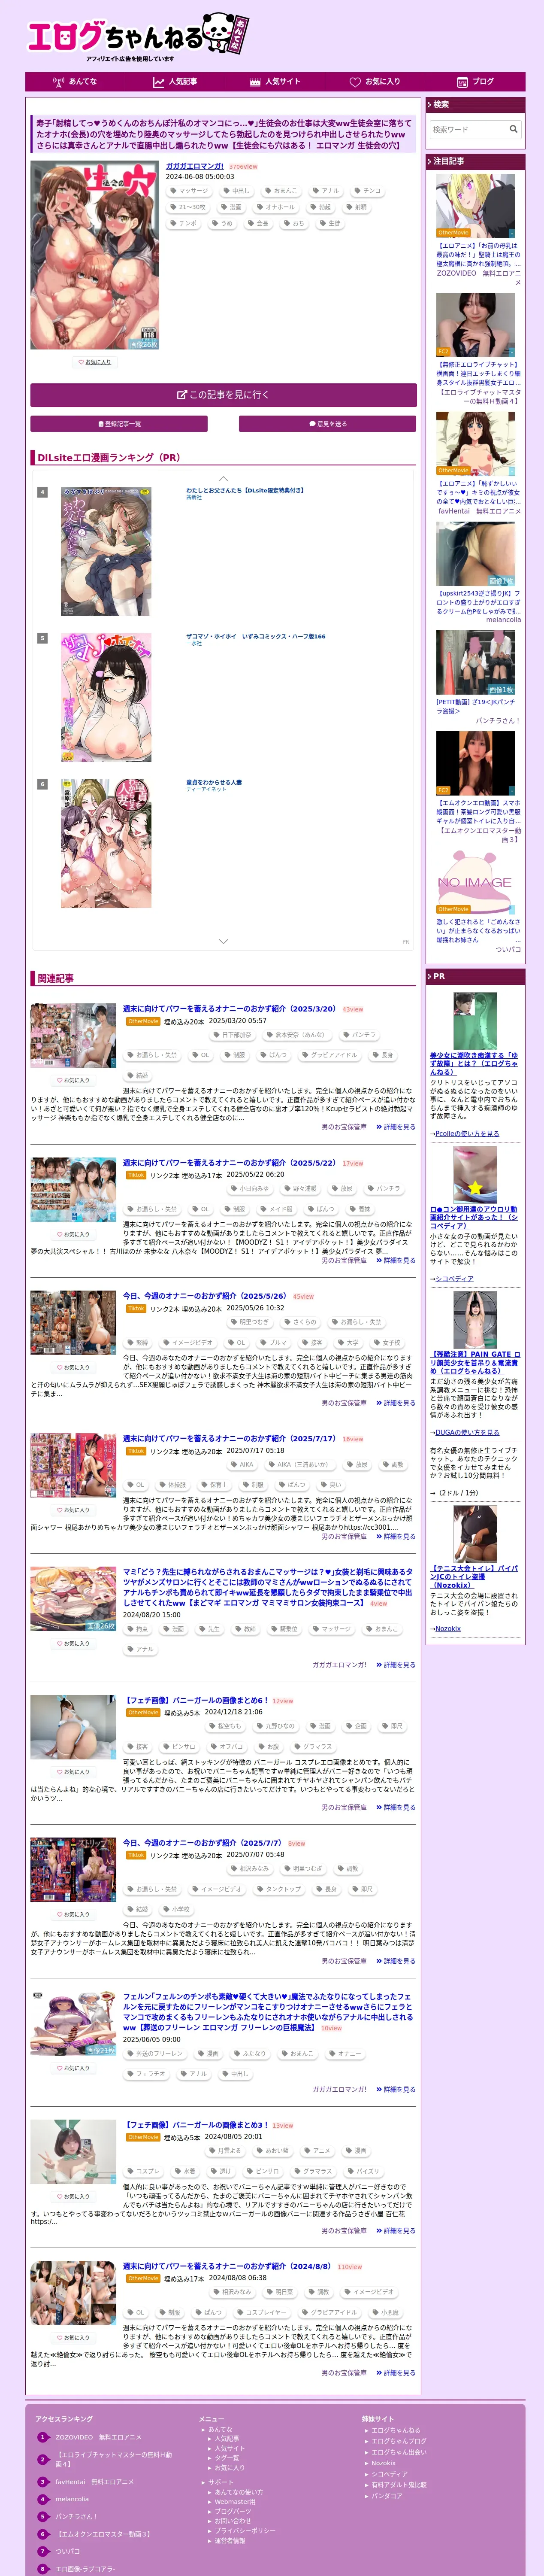Toggle お気に入り on the 2025/5/26 related article
The height and width of the screenshot is (2576, 544).
73,1367
